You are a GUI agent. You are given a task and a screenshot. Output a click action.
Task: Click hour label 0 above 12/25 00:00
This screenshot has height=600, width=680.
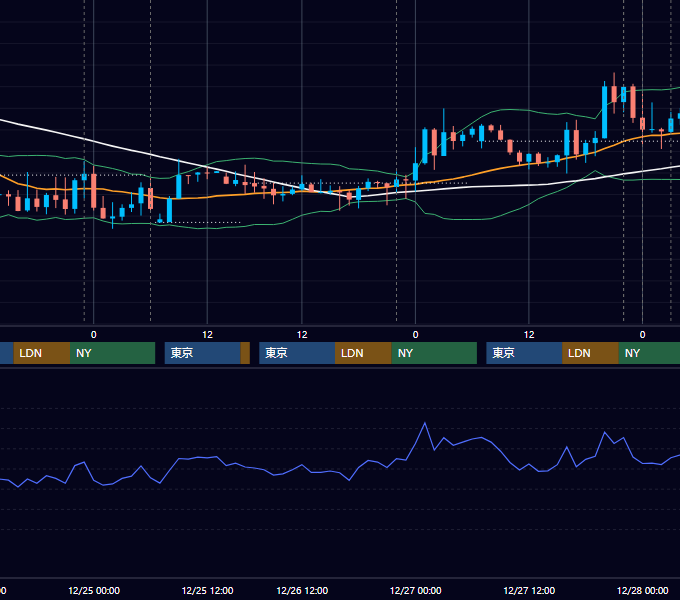94,334
